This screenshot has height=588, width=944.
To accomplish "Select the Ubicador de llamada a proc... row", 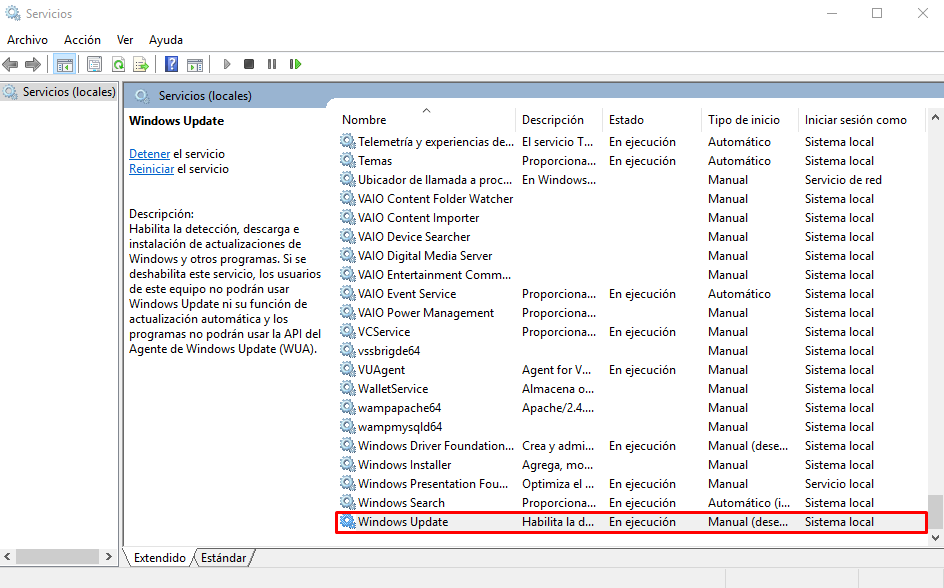I will click(x=631, y=179).
